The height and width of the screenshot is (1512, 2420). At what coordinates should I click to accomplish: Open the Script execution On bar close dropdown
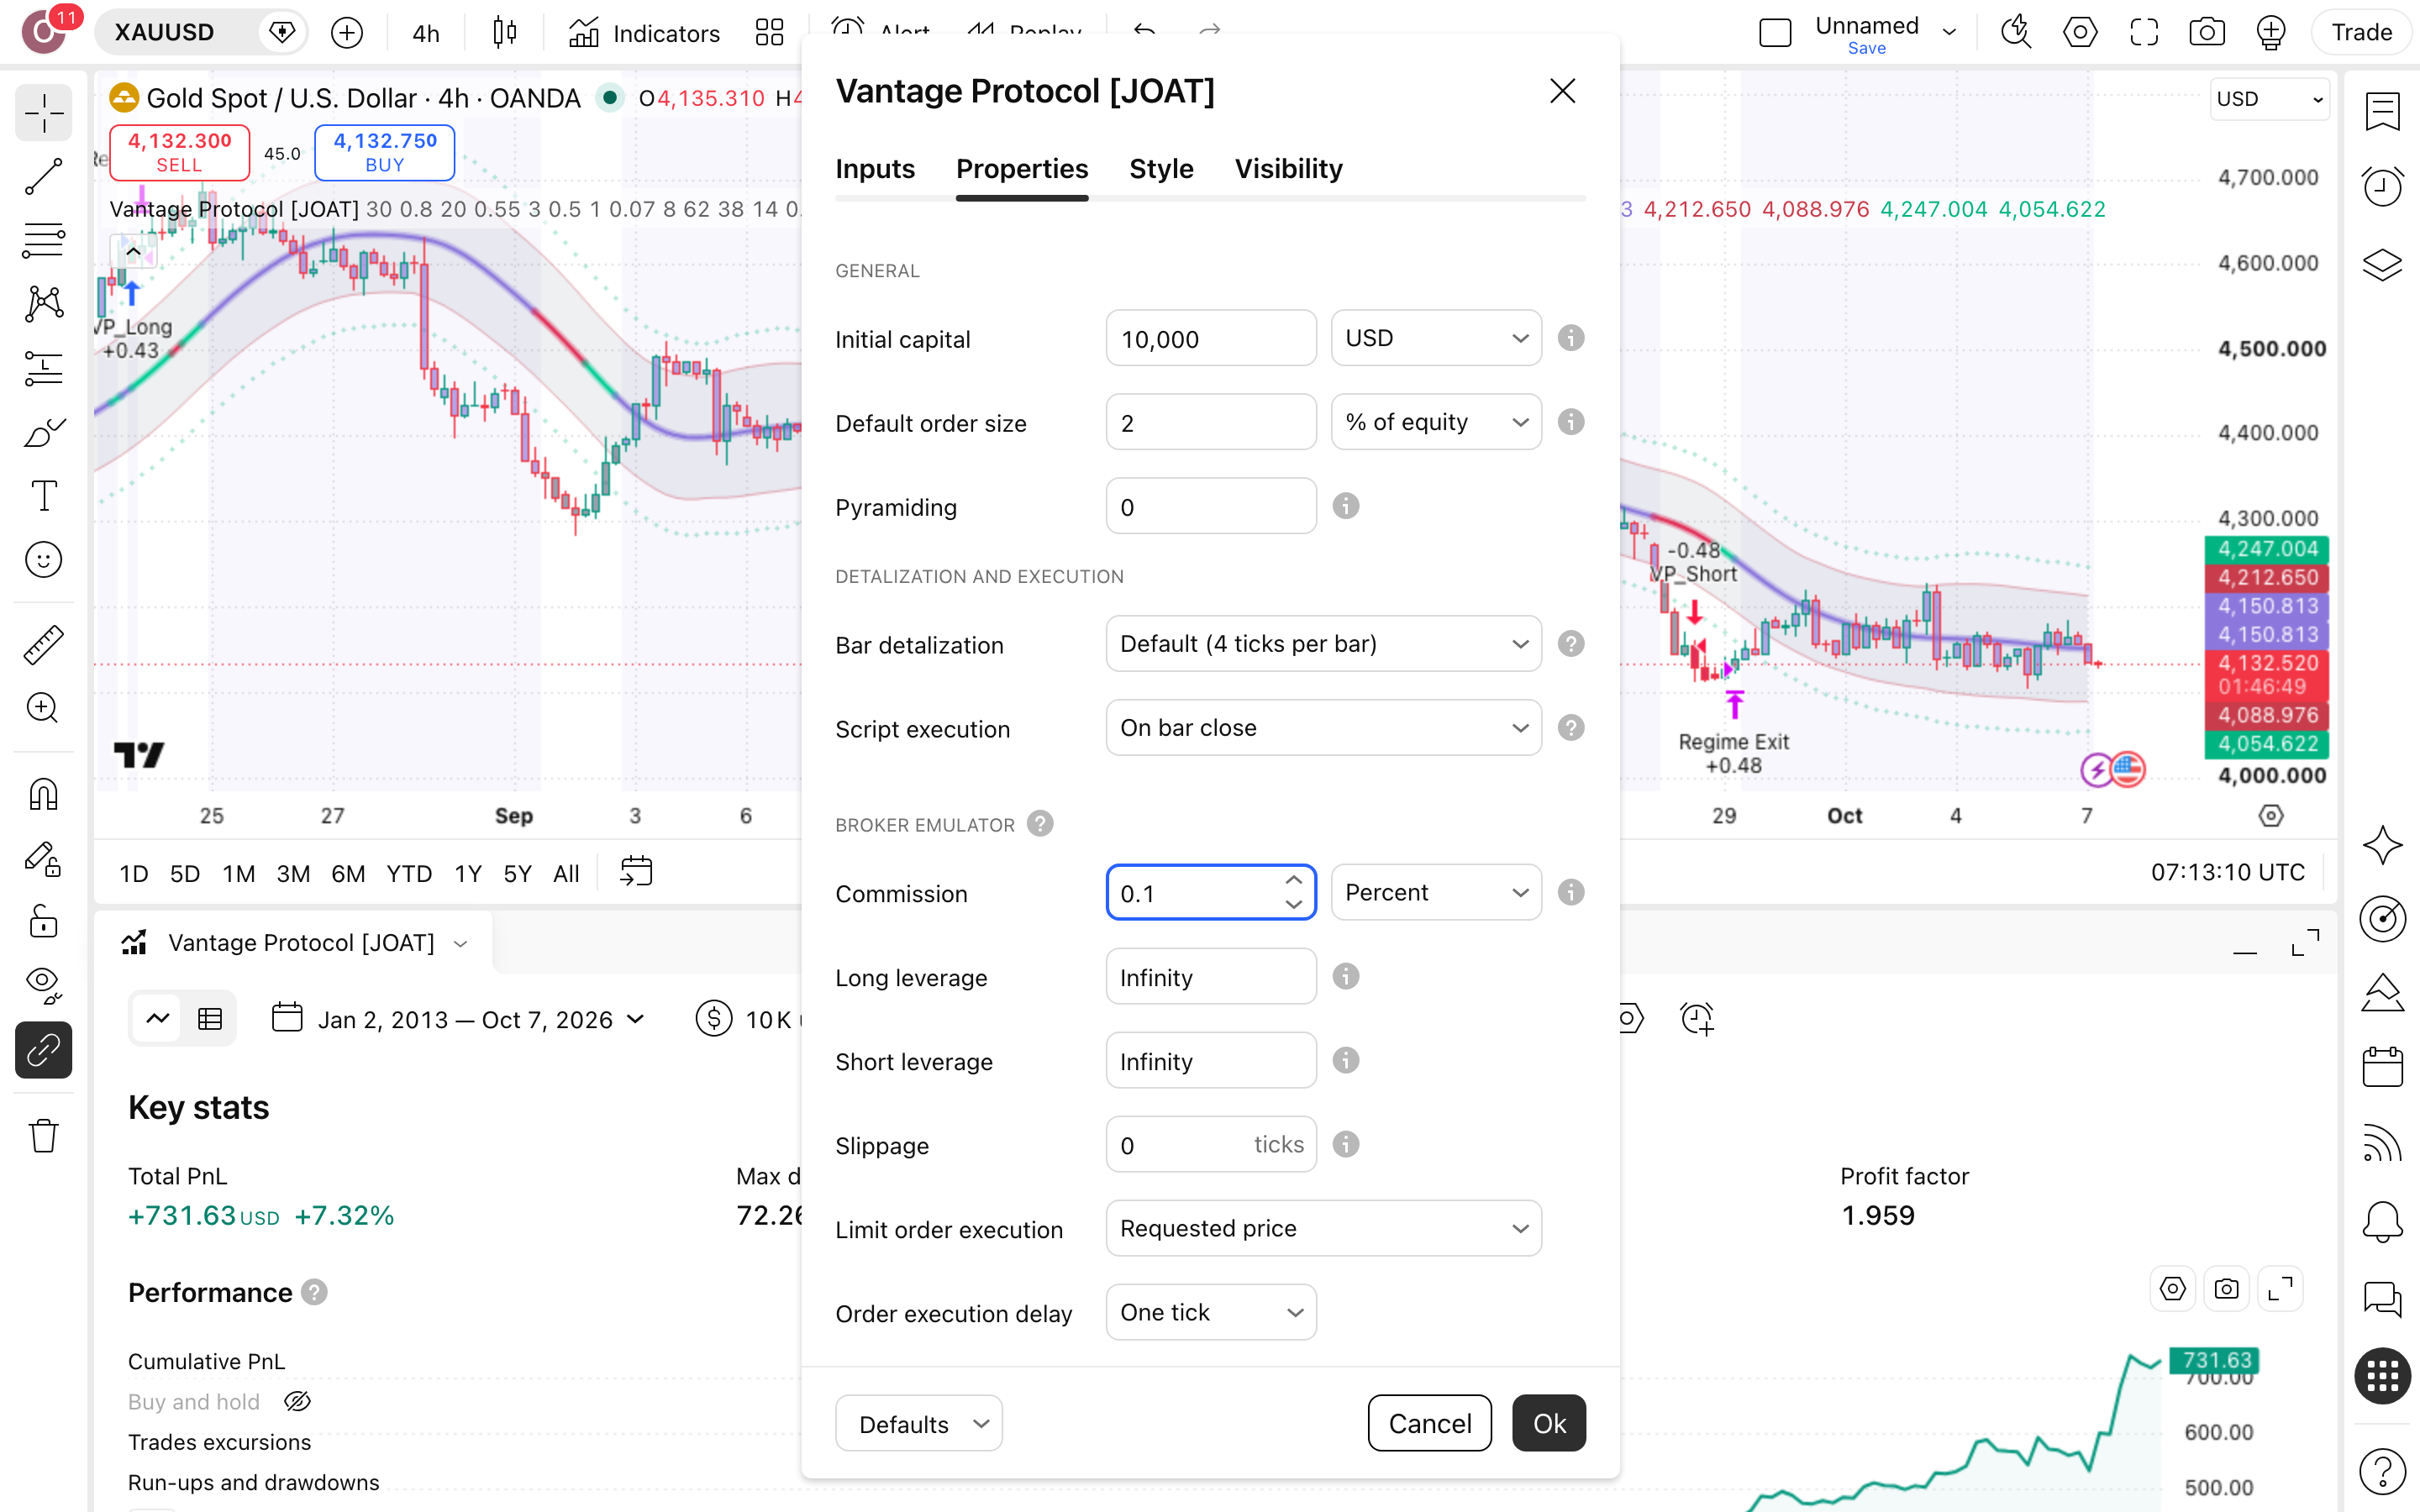pyautogui.click(x=1323, y=728)
